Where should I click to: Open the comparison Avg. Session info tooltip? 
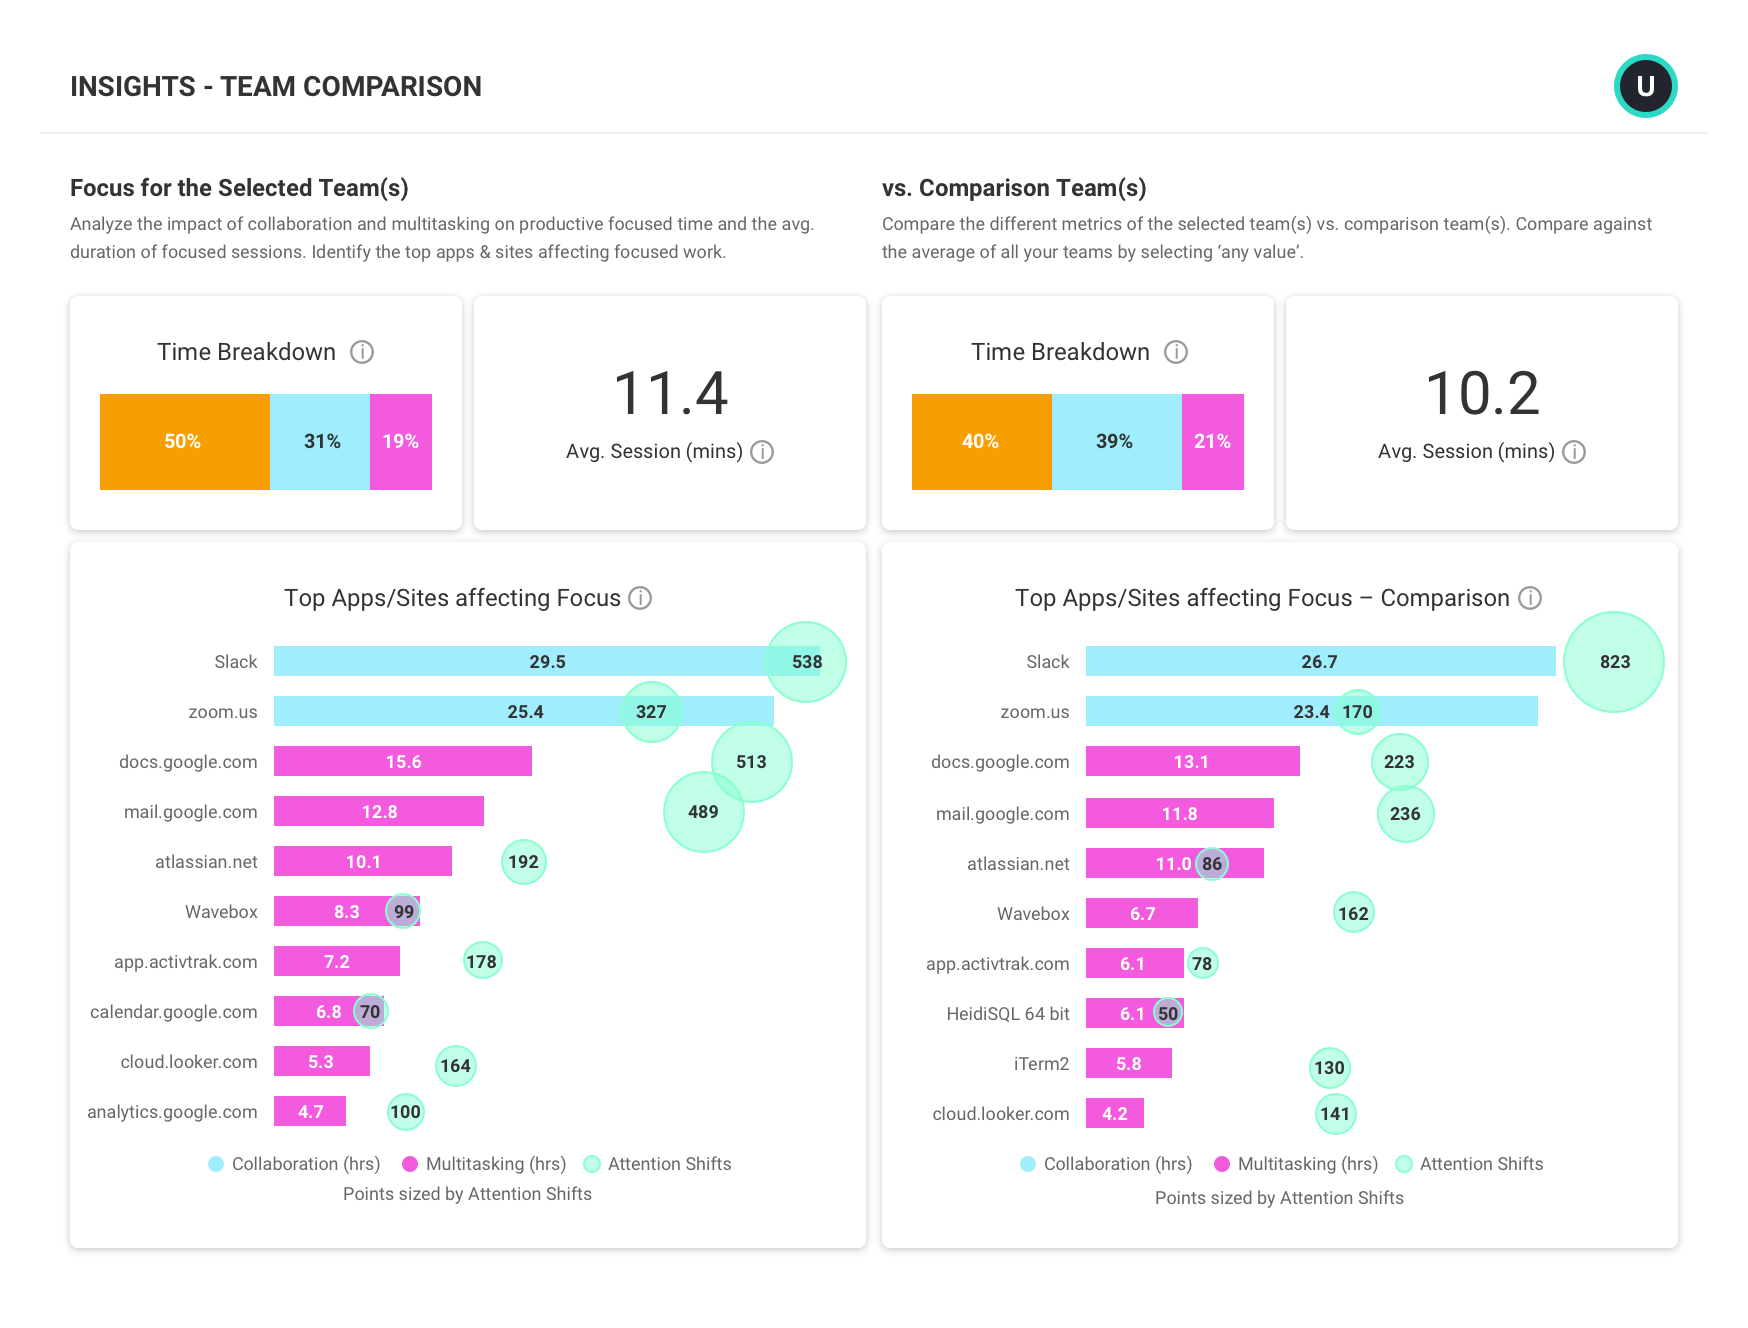coord(1575,452)
